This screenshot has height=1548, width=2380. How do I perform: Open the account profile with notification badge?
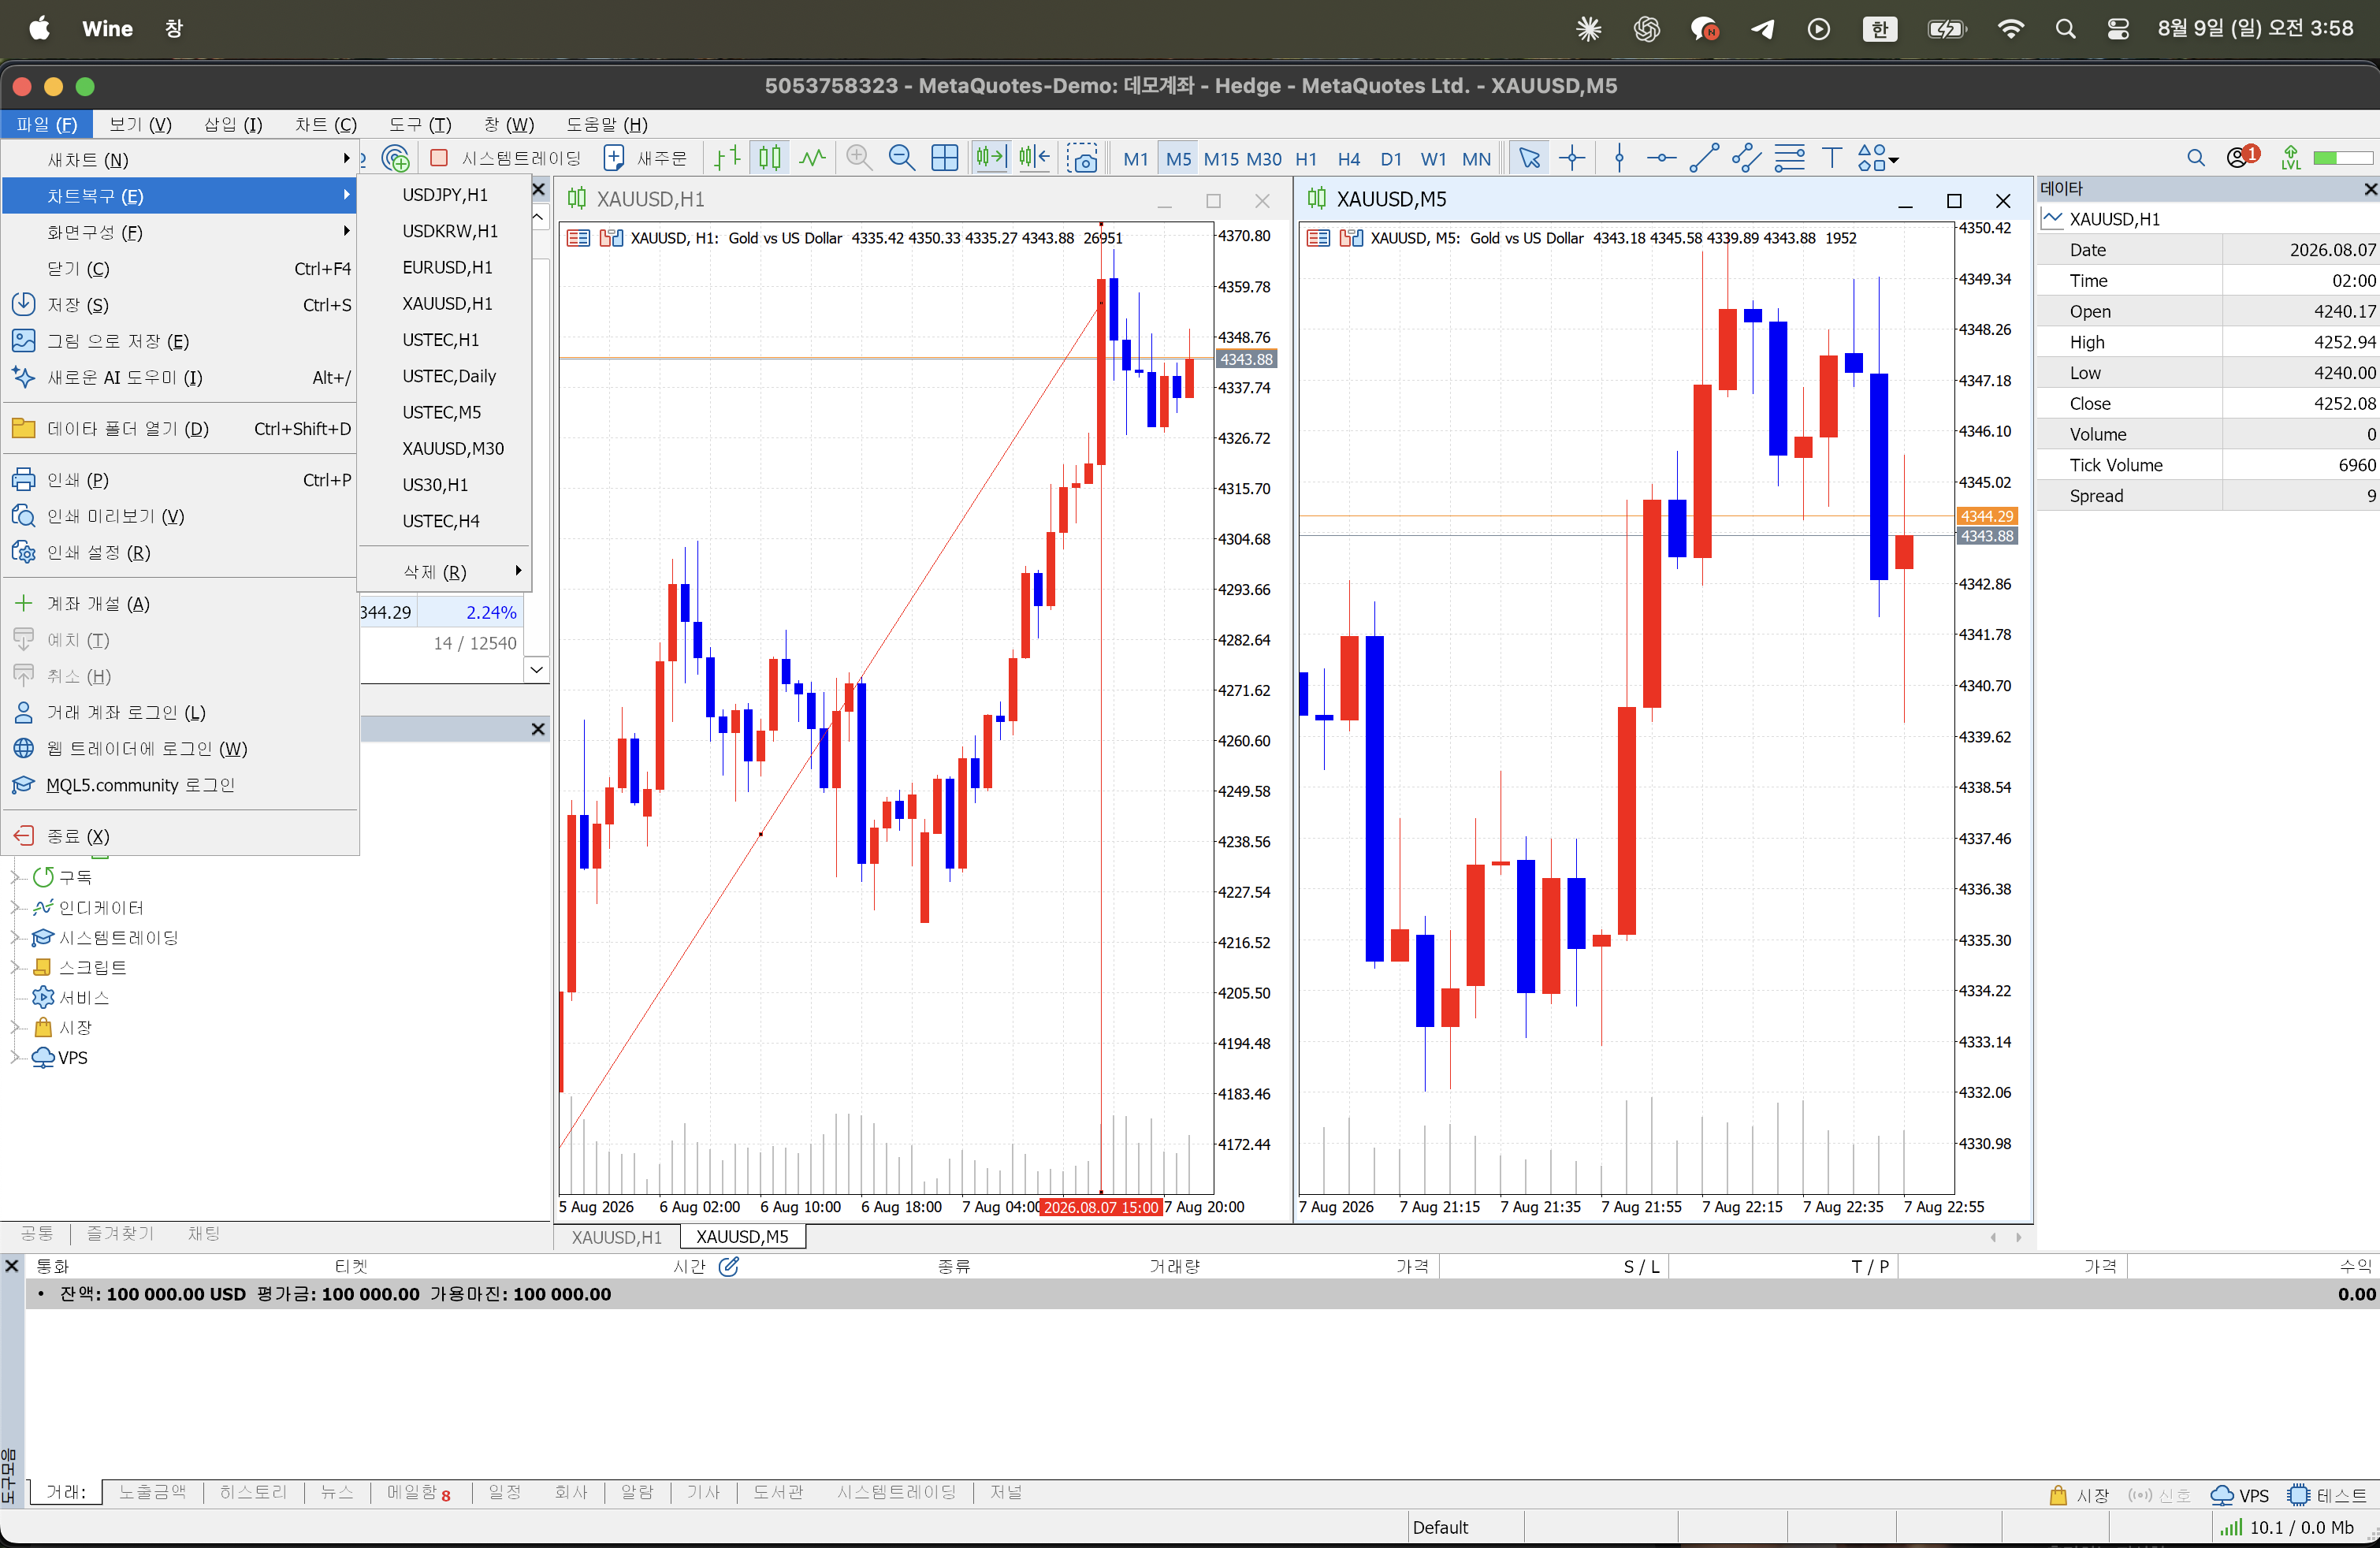(x=2241, y=157)
